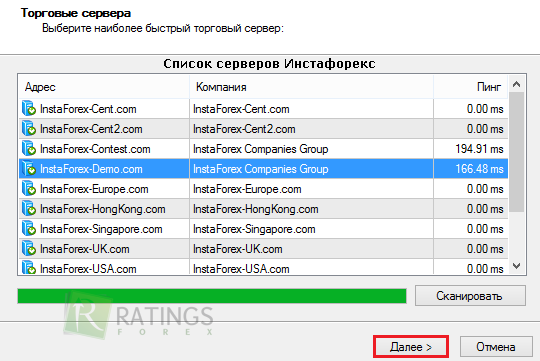
Task: Click company cell InstaForex-Europe.com
Action: tap(311, 189)
